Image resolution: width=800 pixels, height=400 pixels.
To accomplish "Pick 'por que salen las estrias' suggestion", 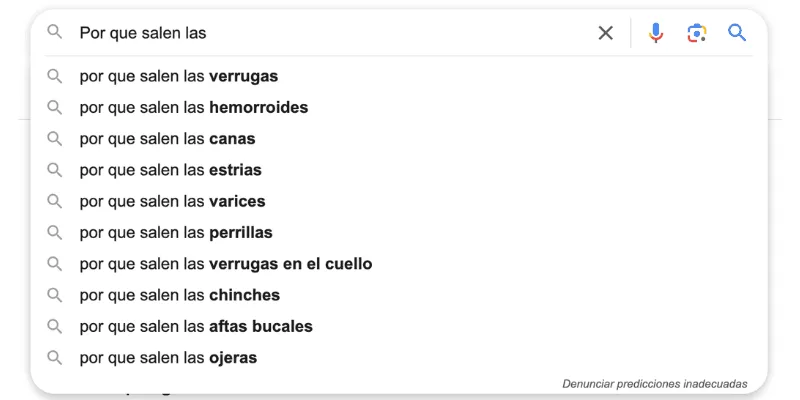I will point(171,170).
